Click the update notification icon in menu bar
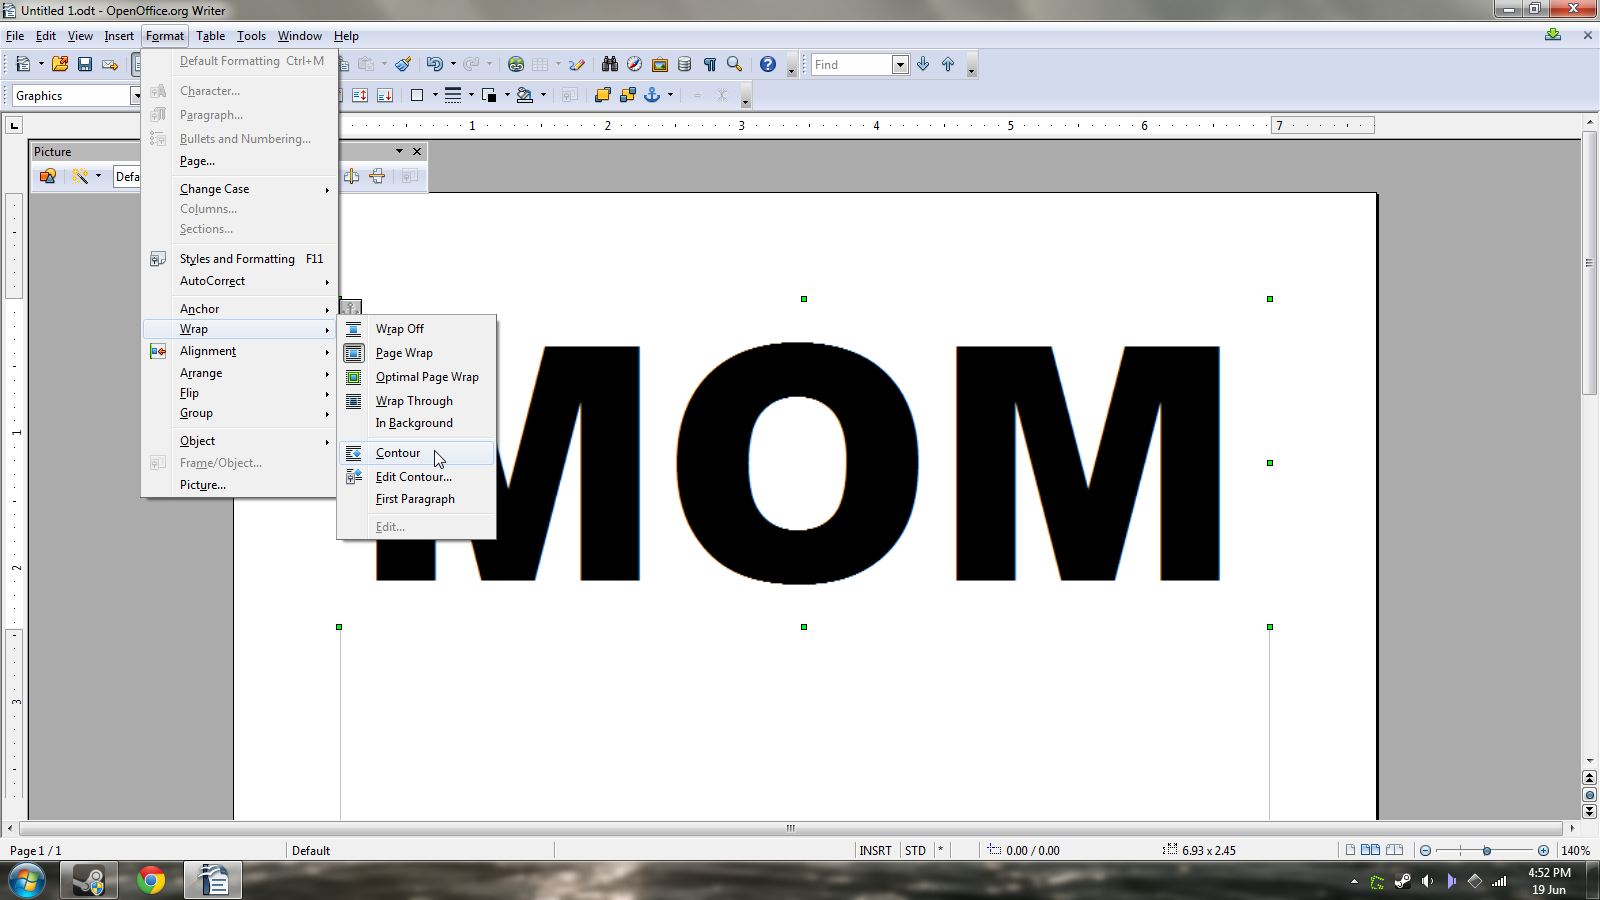This screenshot has height=900, width=1600. coord(1553,35)
